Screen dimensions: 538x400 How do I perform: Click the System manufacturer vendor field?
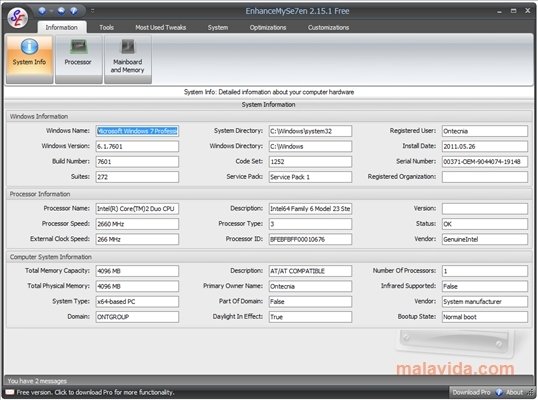(x=484, y=302)
